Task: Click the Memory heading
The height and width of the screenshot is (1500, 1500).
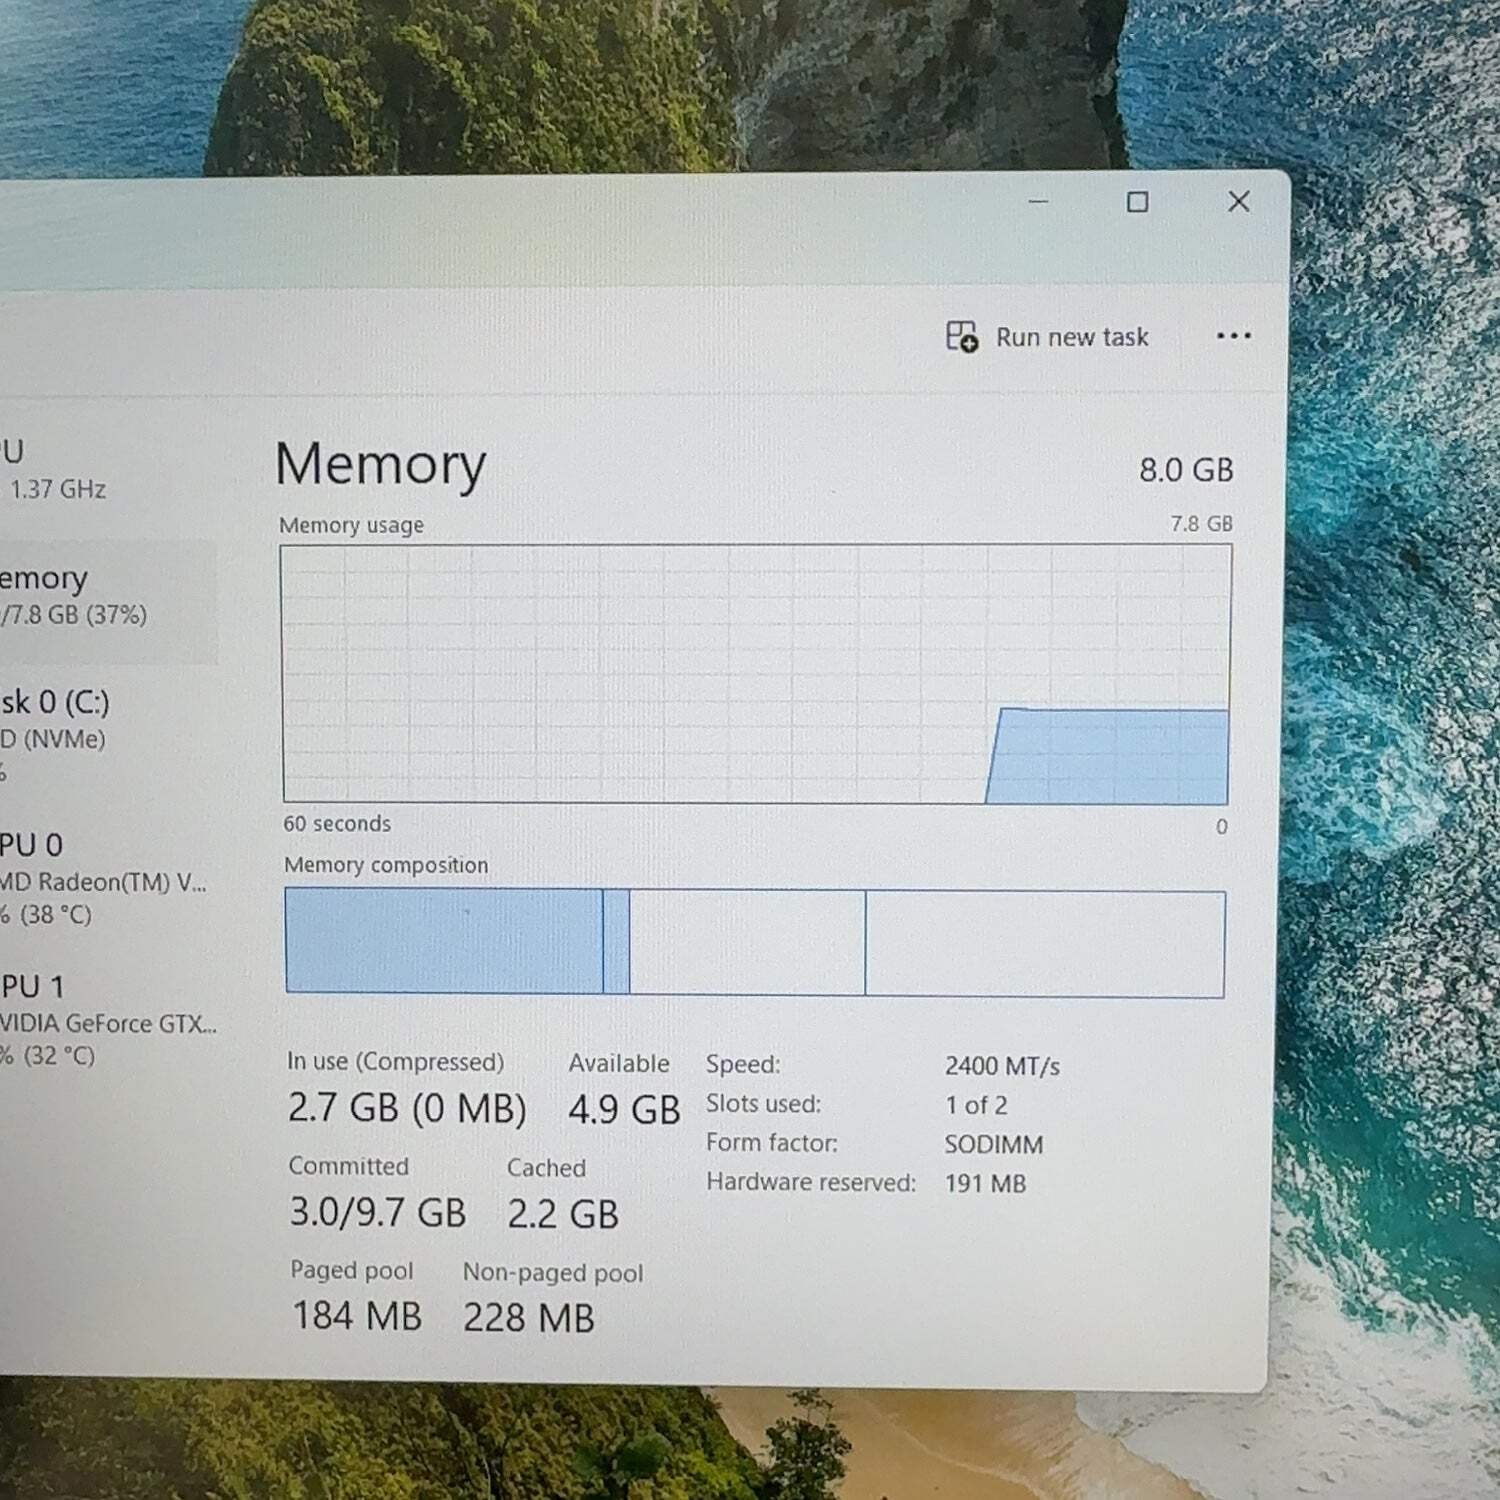Action: (x=380, y=465)
